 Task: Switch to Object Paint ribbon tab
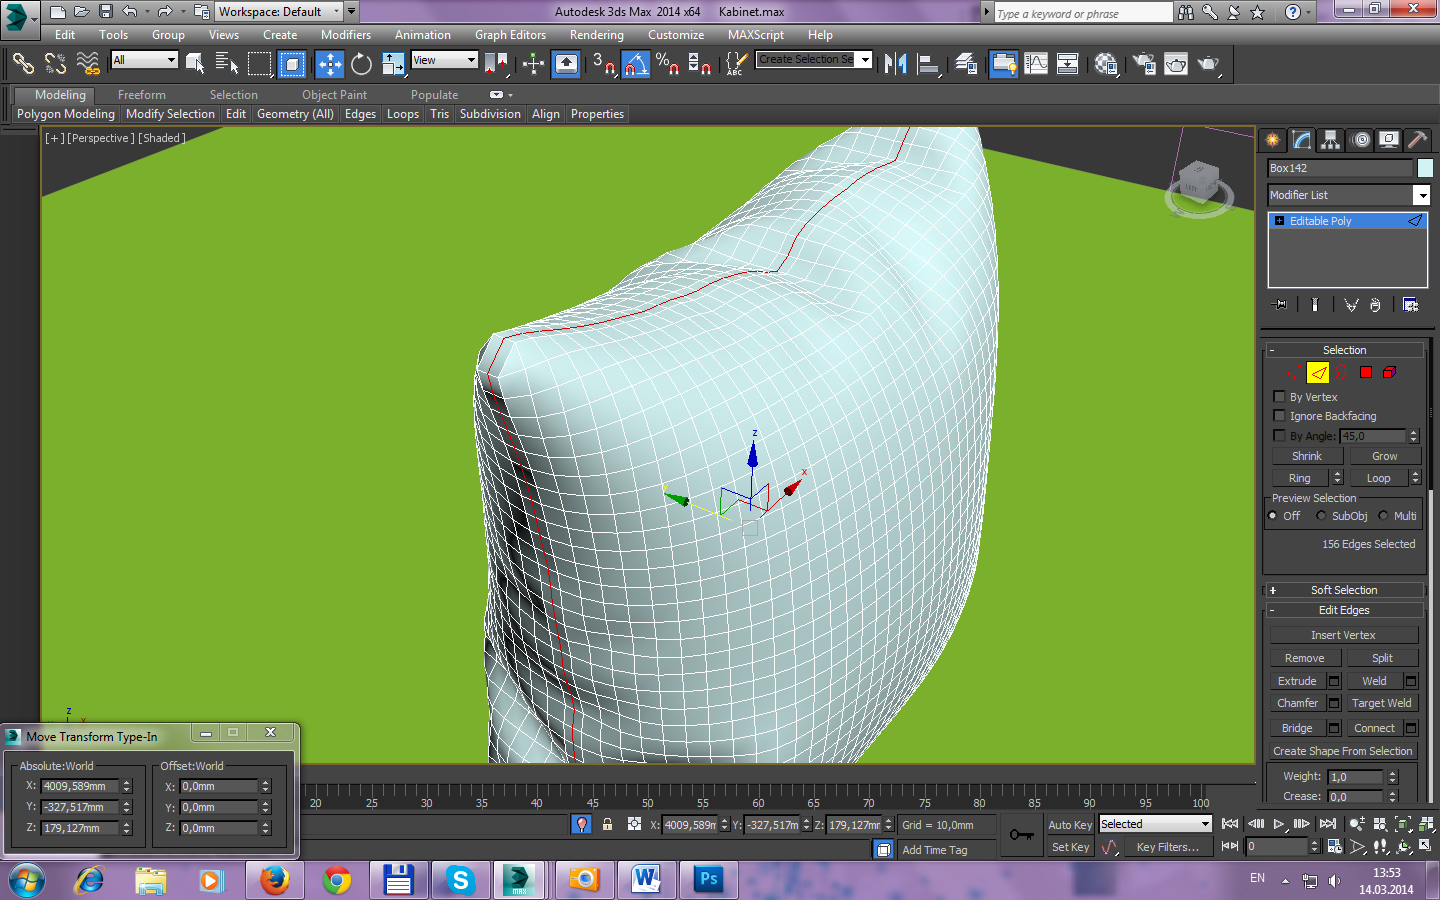coord(334,95)
